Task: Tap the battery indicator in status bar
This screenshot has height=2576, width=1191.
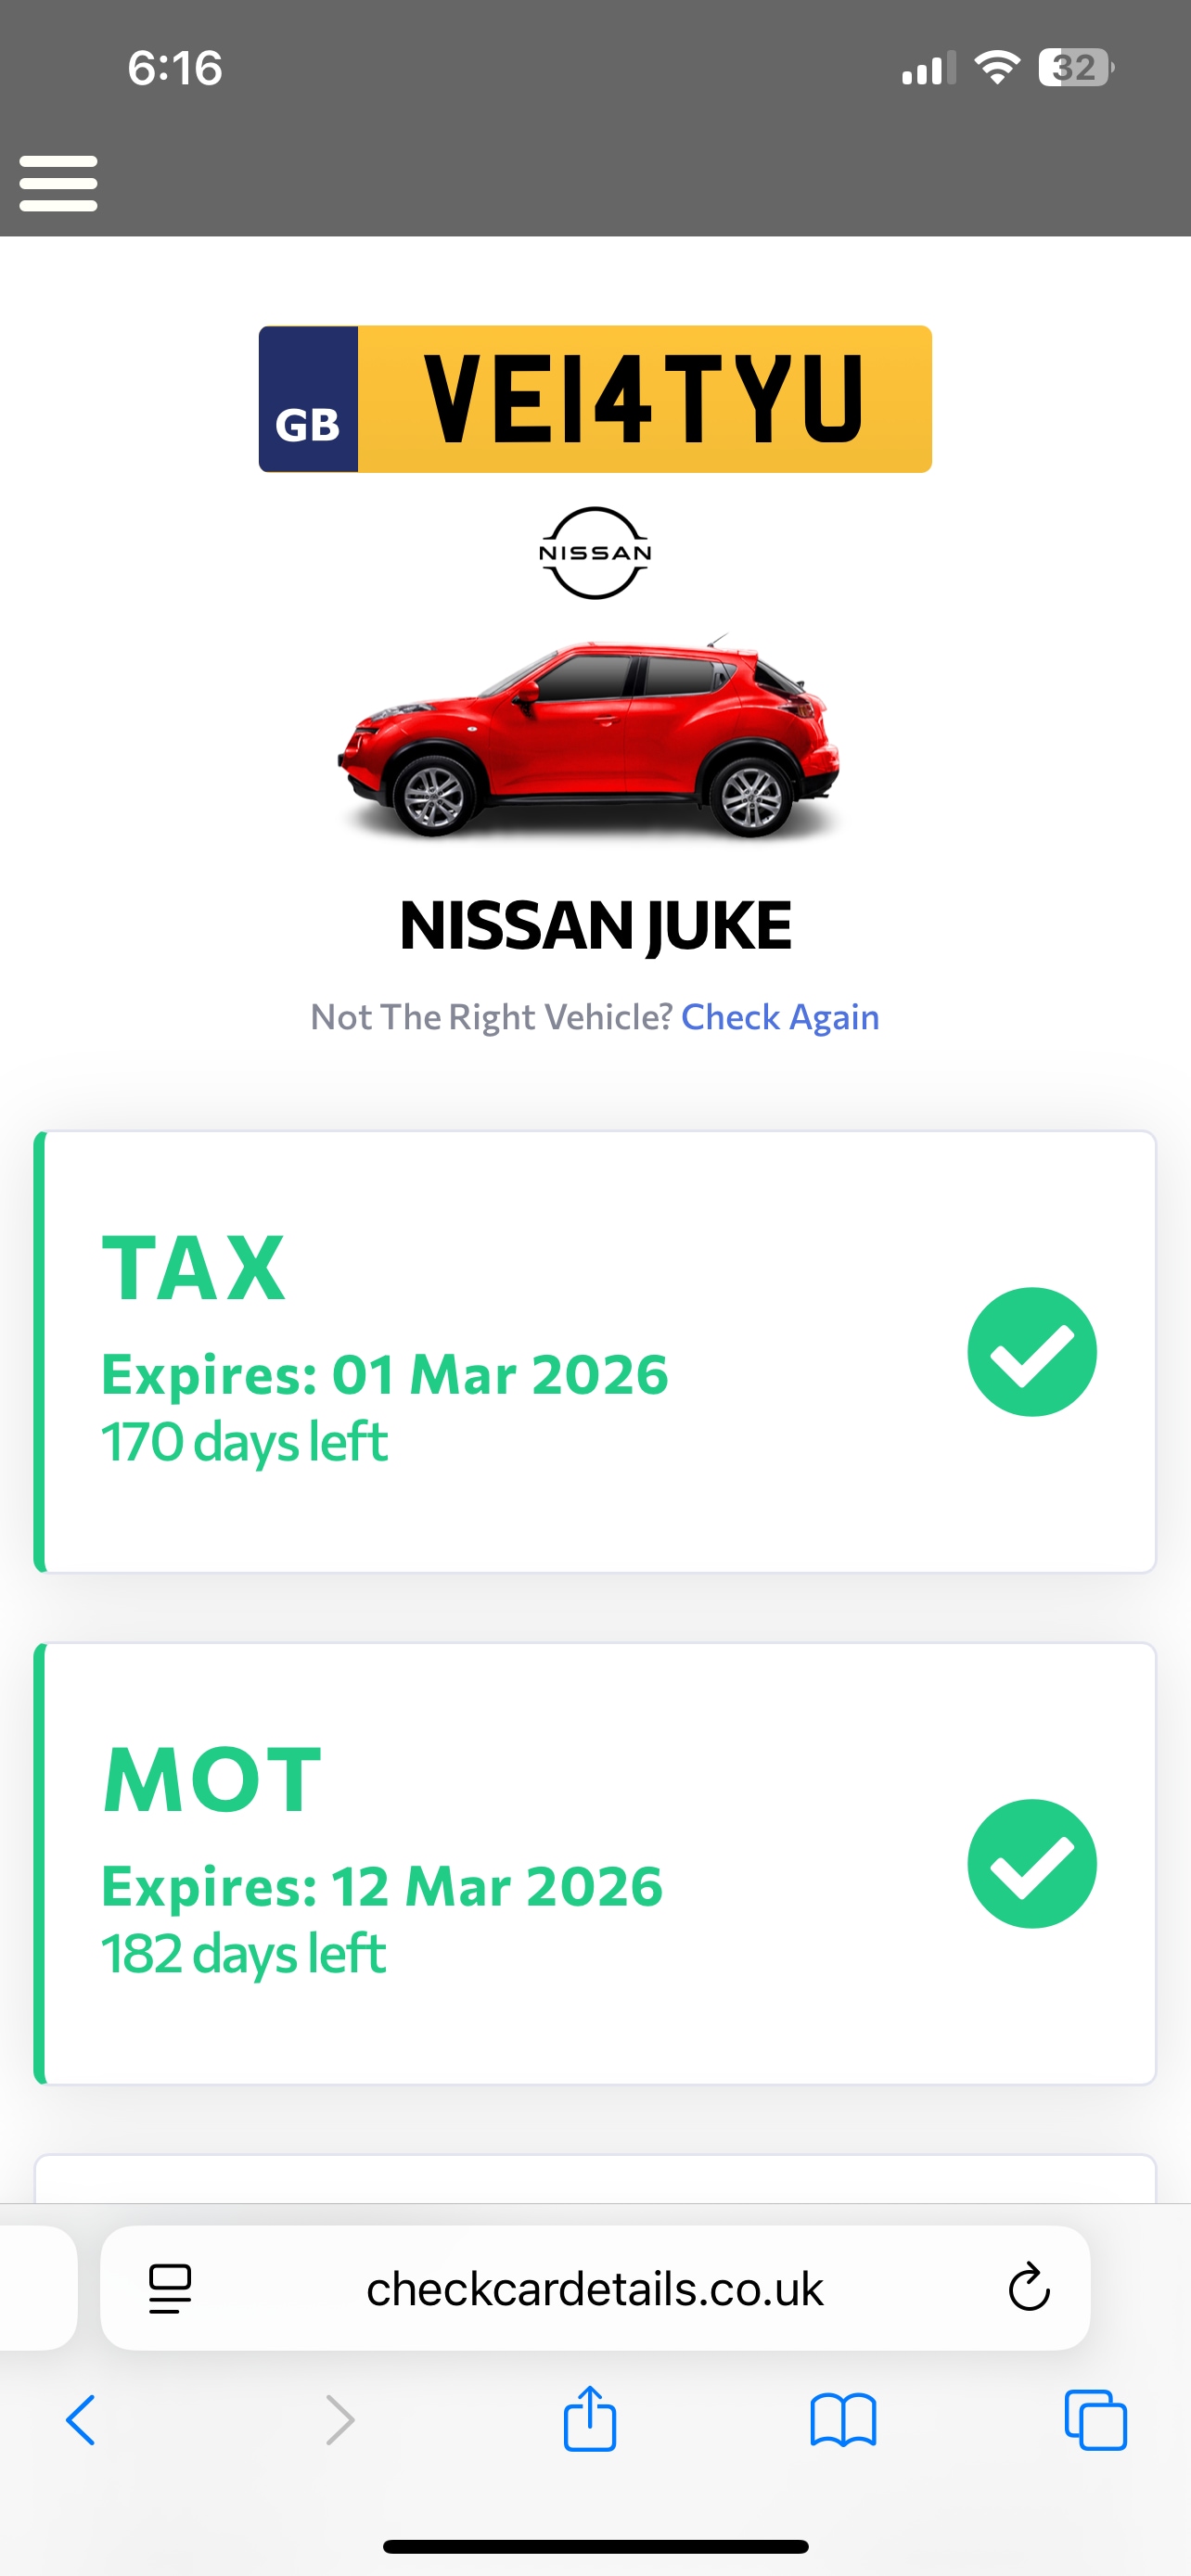Action: point(1077,68)
